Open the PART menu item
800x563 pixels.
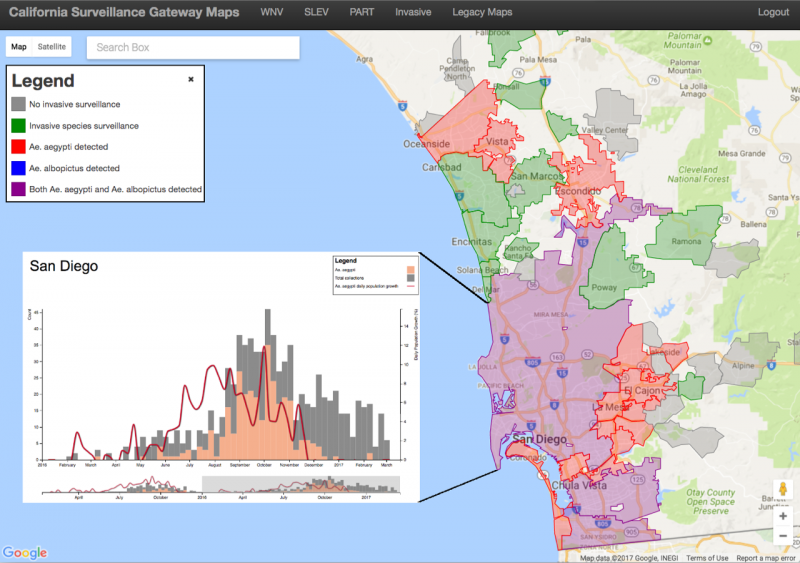tap(362, 12)
